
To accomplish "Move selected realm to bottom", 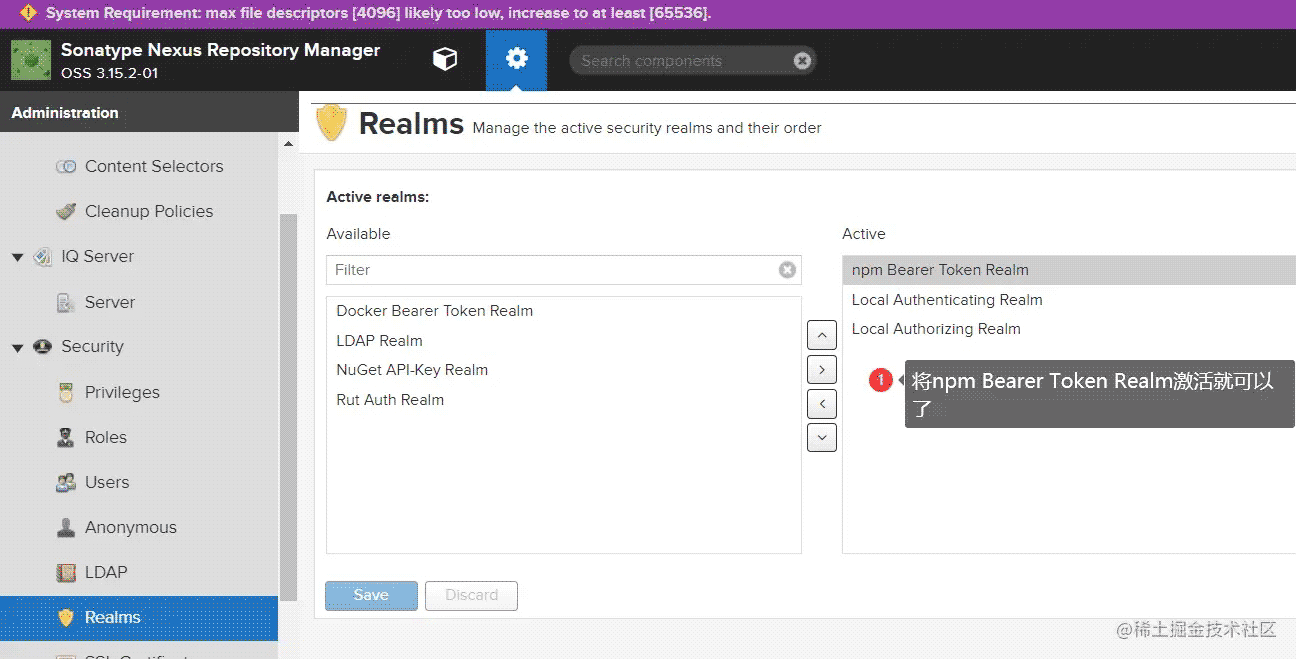I will click(821, 438).
